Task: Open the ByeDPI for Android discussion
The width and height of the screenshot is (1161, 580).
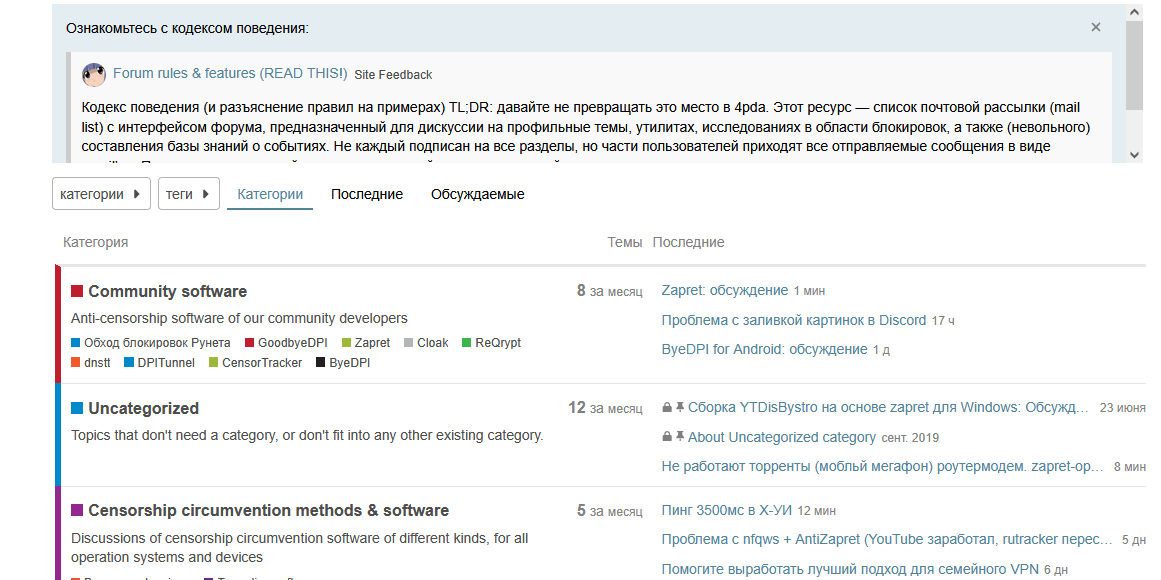Action: (764, 349)
